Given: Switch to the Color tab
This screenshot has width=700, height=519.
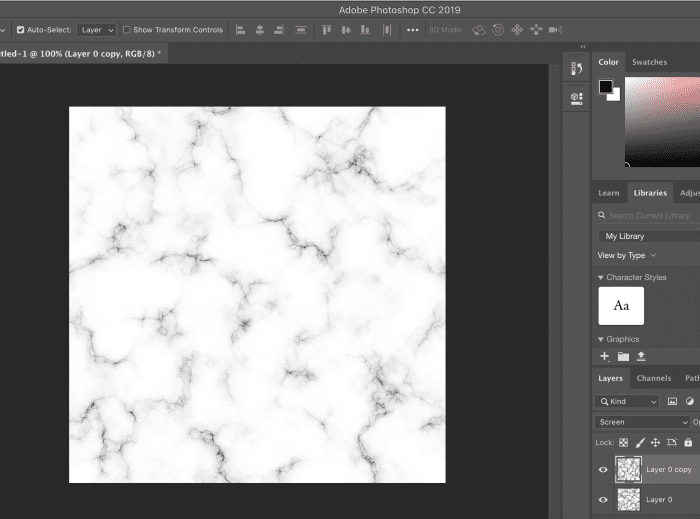Looking at the screenshot, I should (x=608, y=62).
